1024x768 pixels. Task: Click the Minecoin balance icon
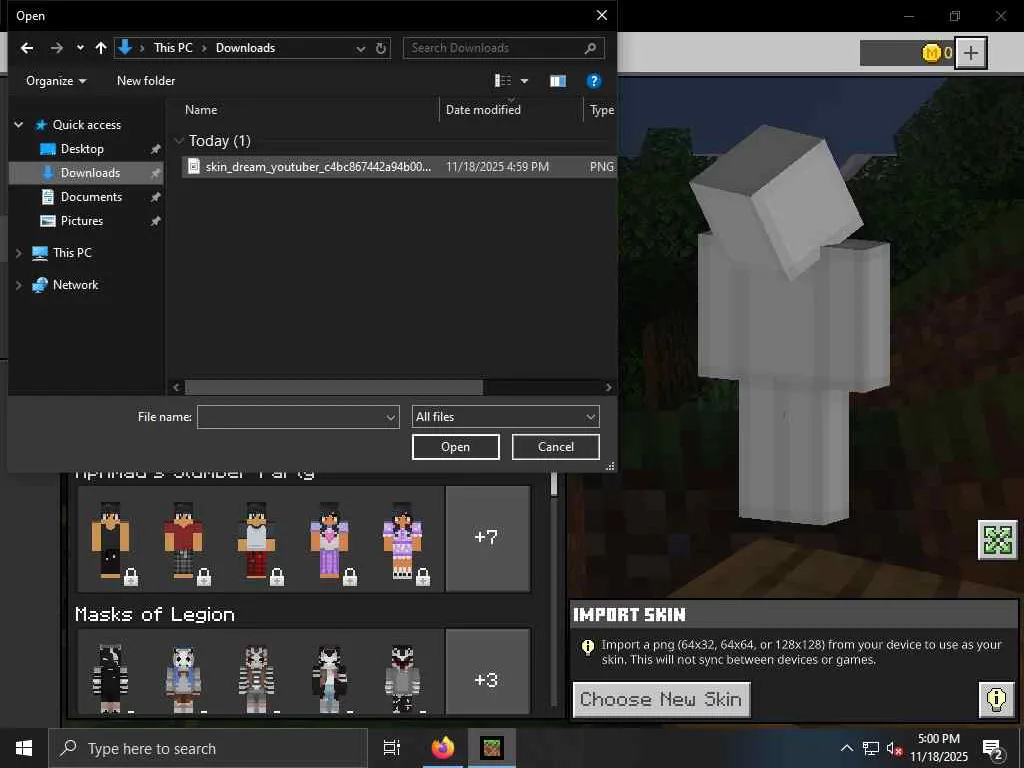click(x=931, y=53)
